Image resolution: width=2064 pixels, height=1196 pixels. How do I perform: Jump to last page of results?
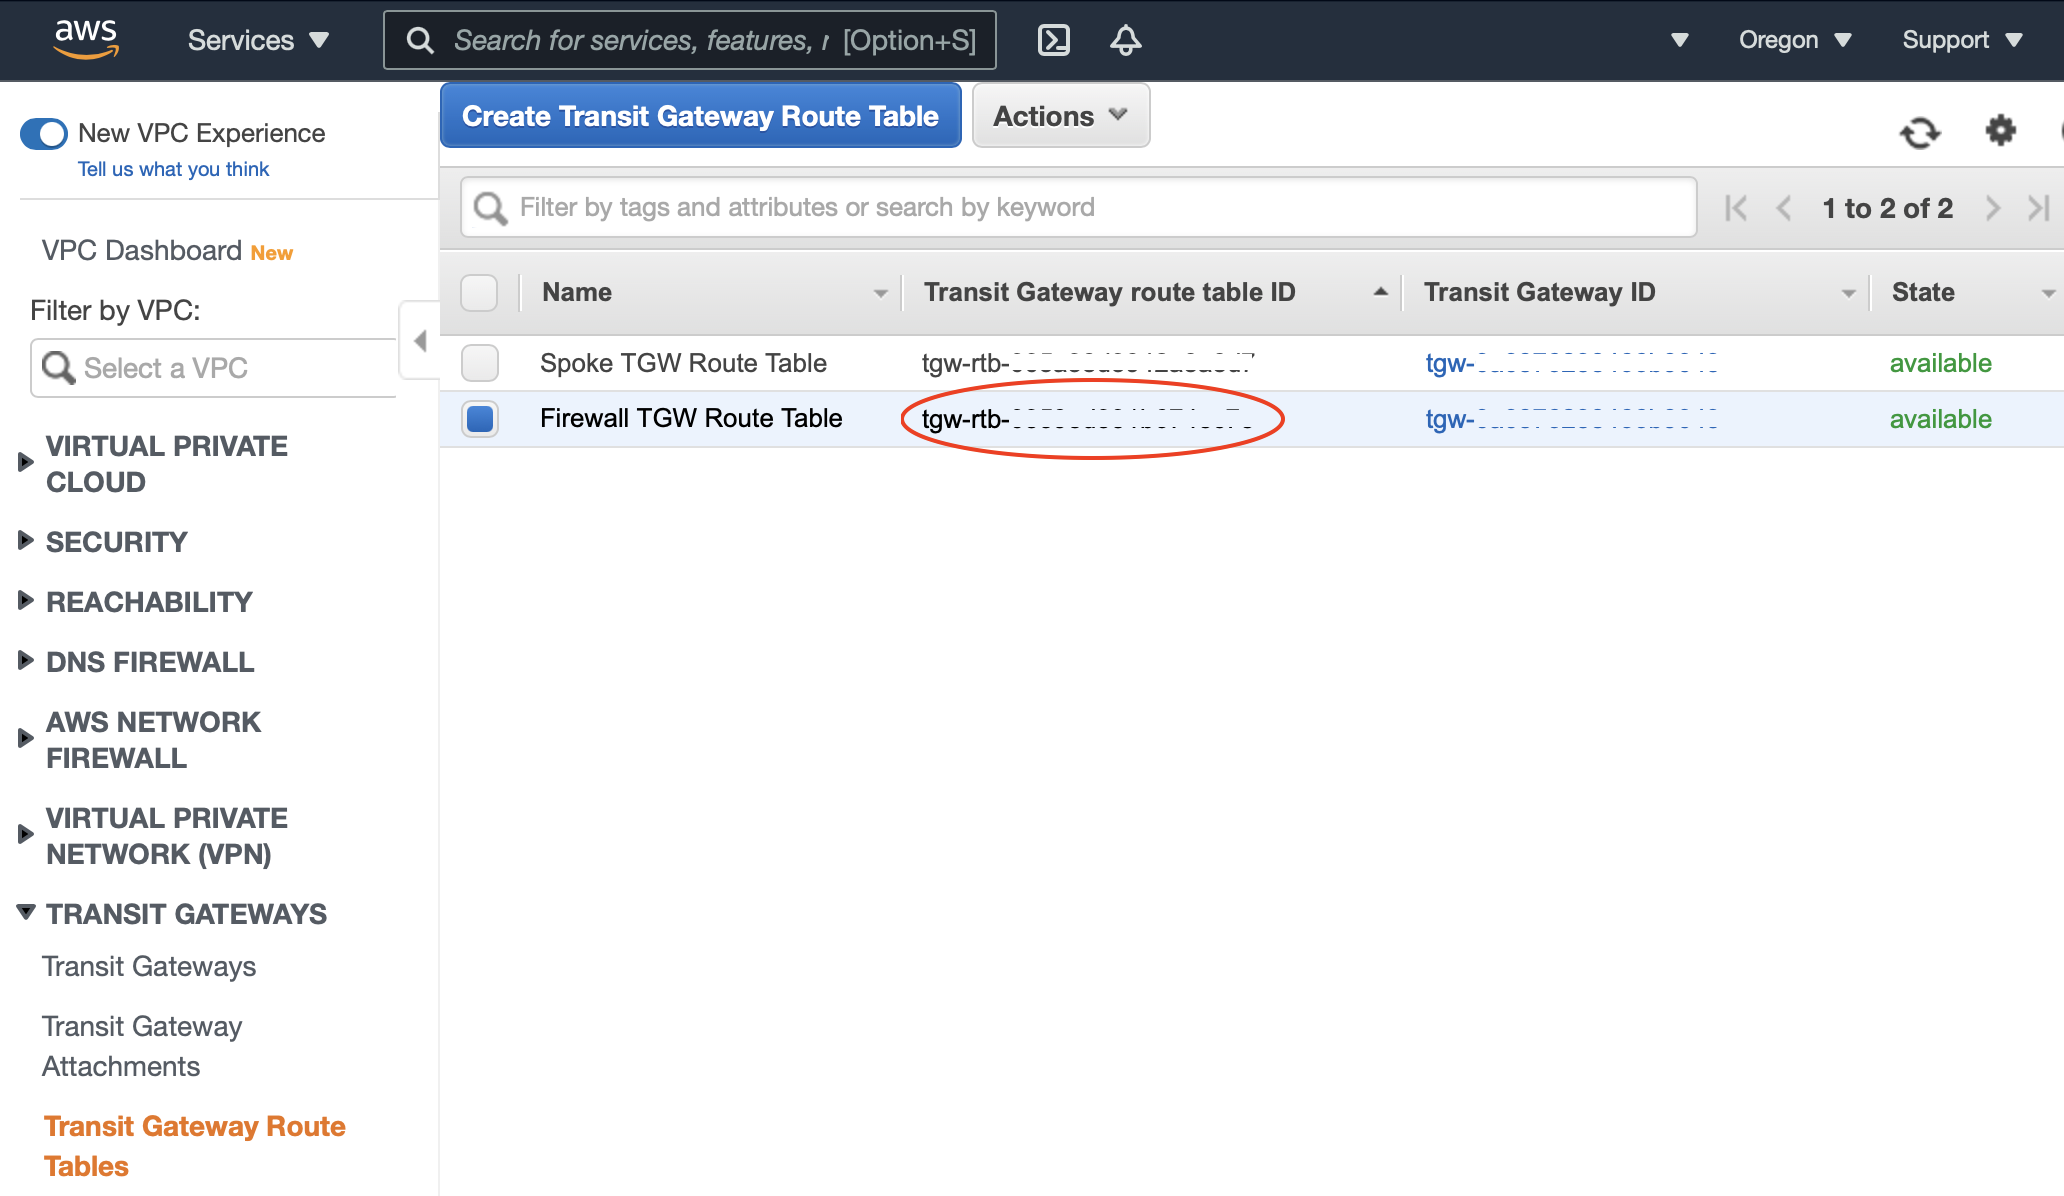(2038, 208)
